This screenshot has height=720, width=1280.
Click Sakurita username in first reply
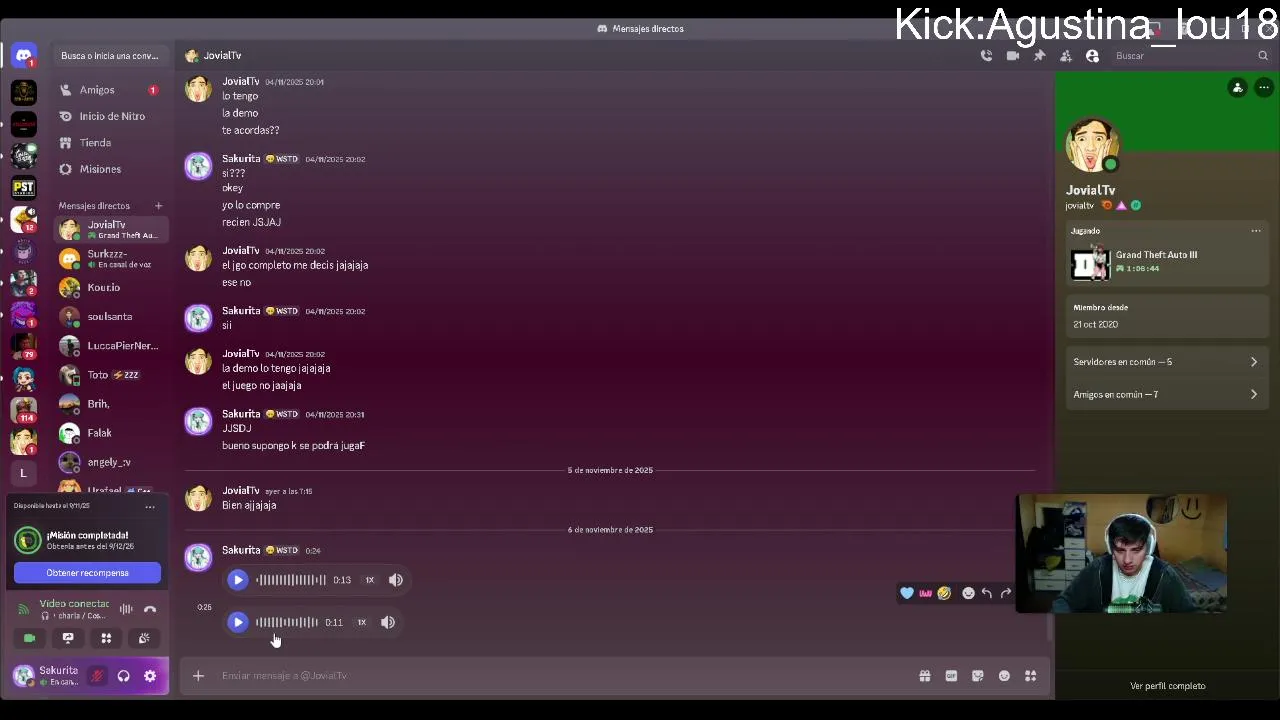coord(241,158)
